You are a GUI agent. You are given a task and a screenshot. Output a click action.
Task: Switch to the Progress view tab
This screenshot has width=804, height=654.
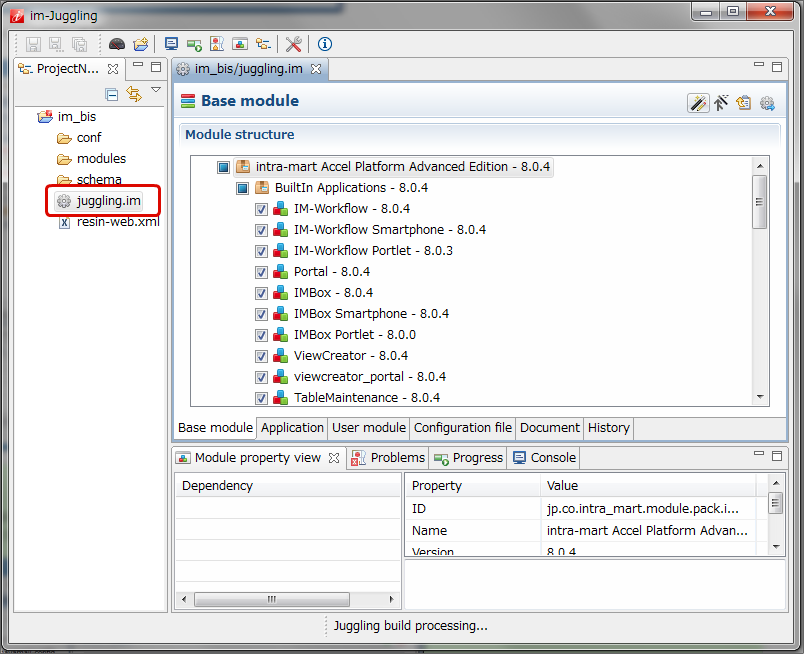click(469, 458)
